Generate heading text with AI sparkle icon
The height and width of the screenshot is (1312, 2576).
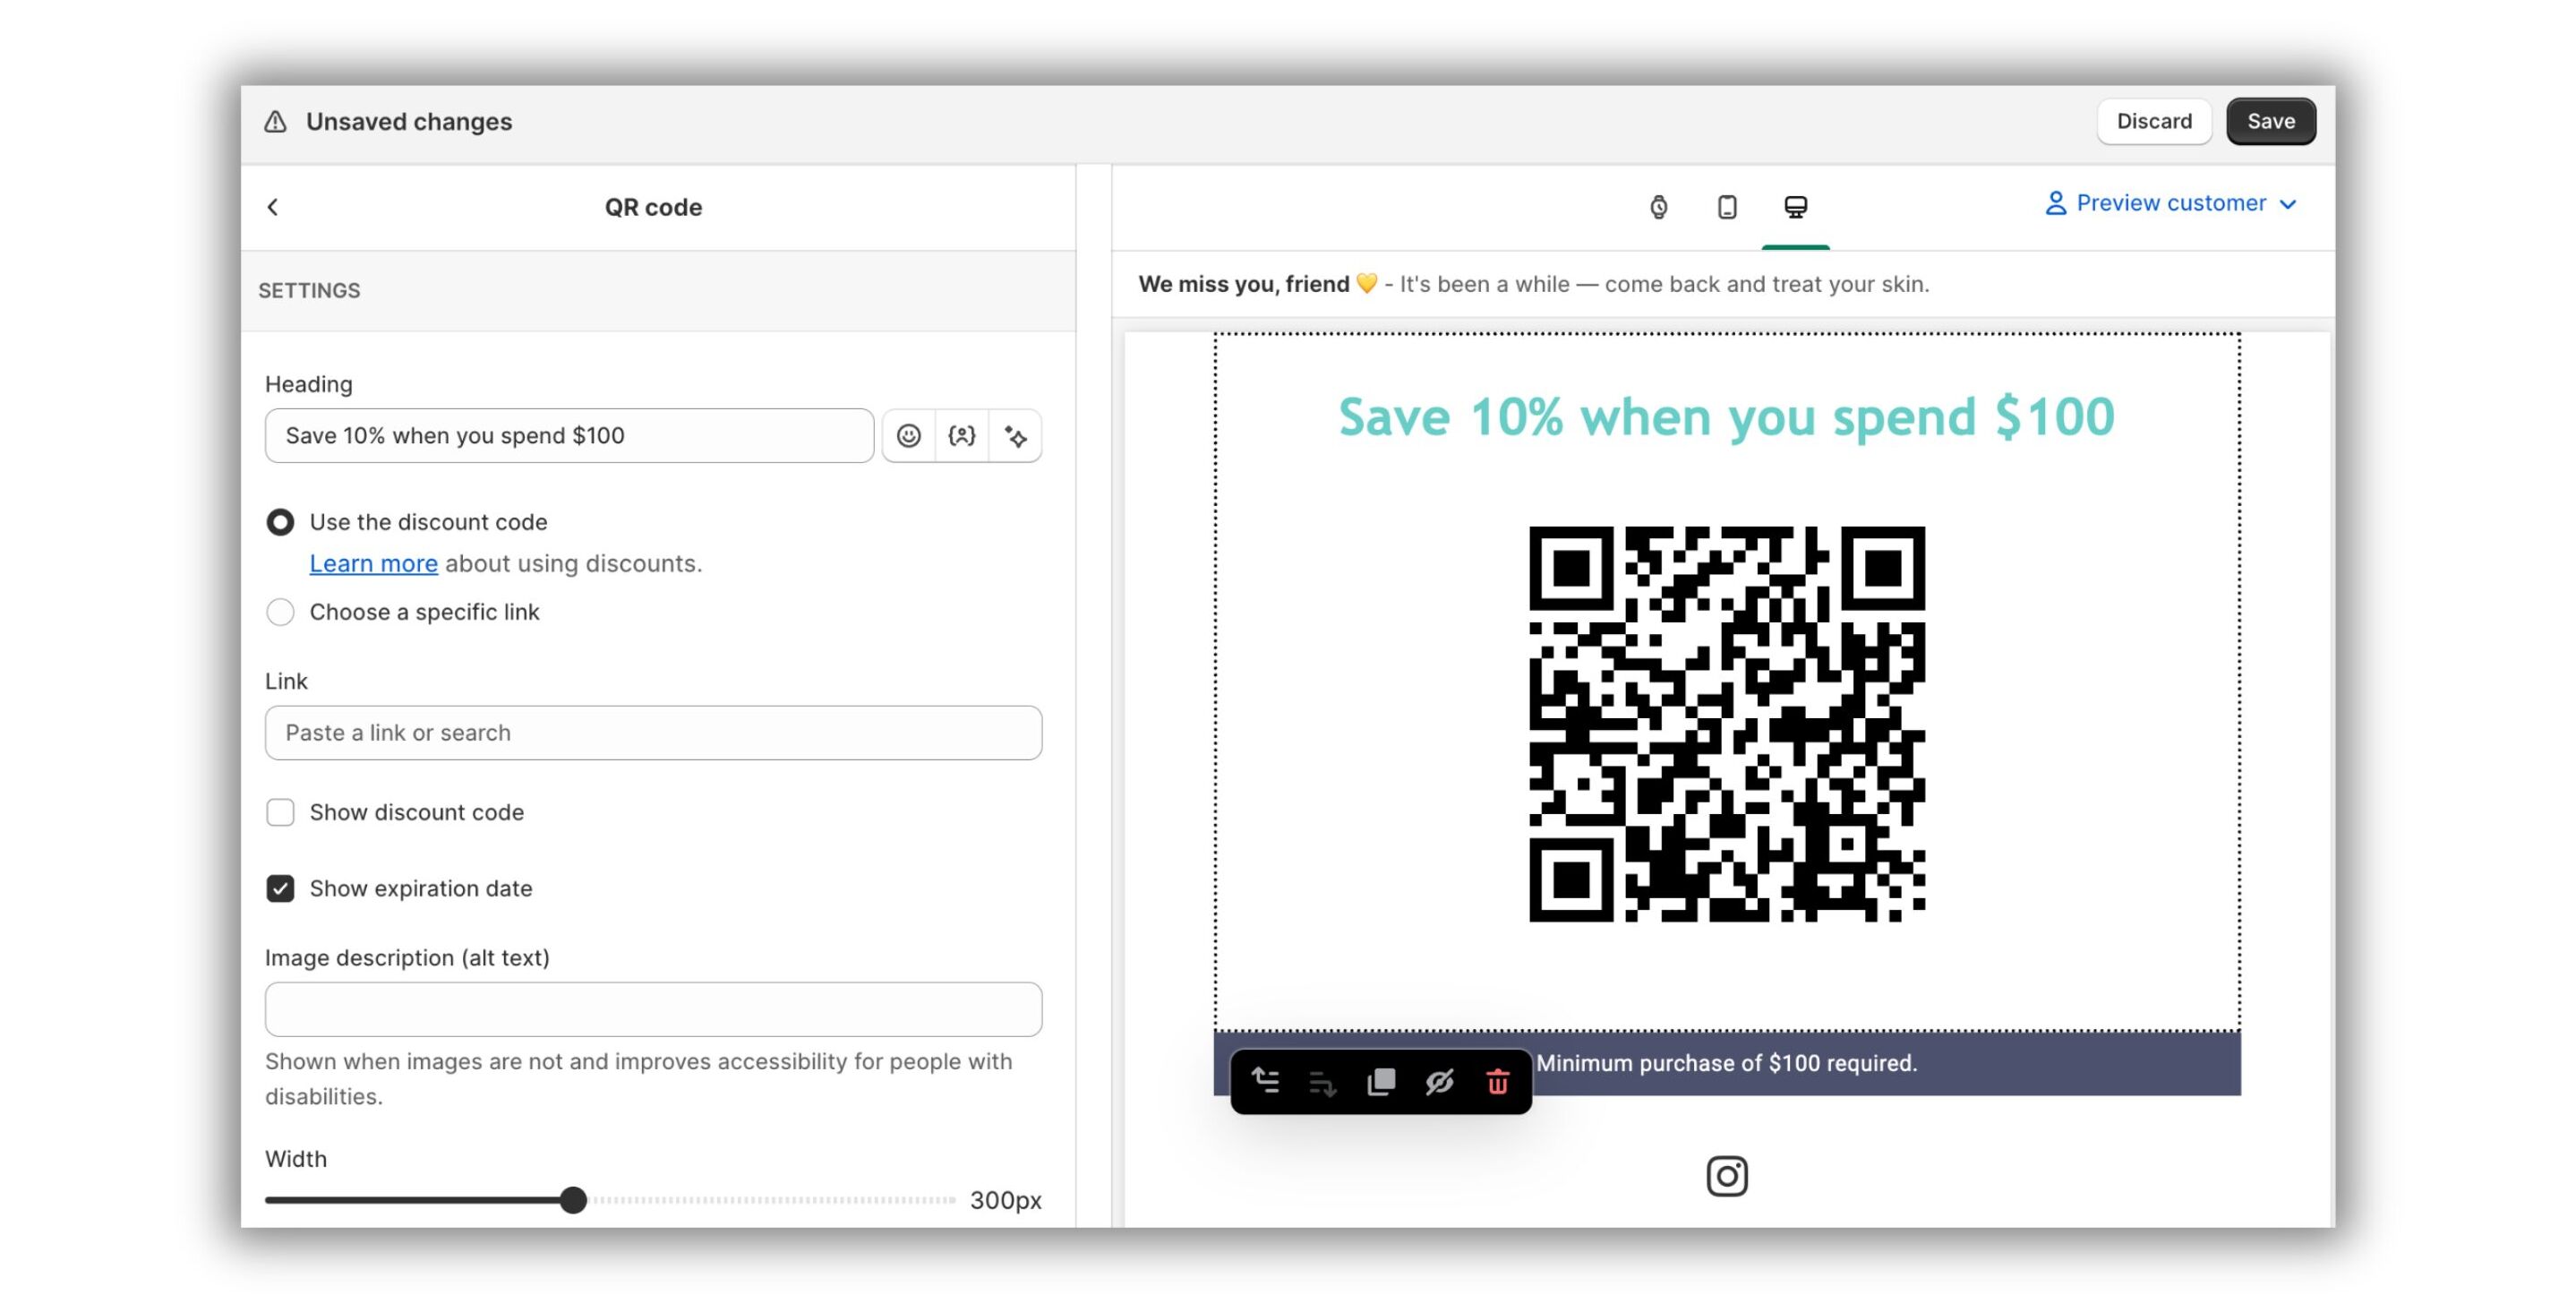[1015, 436]
